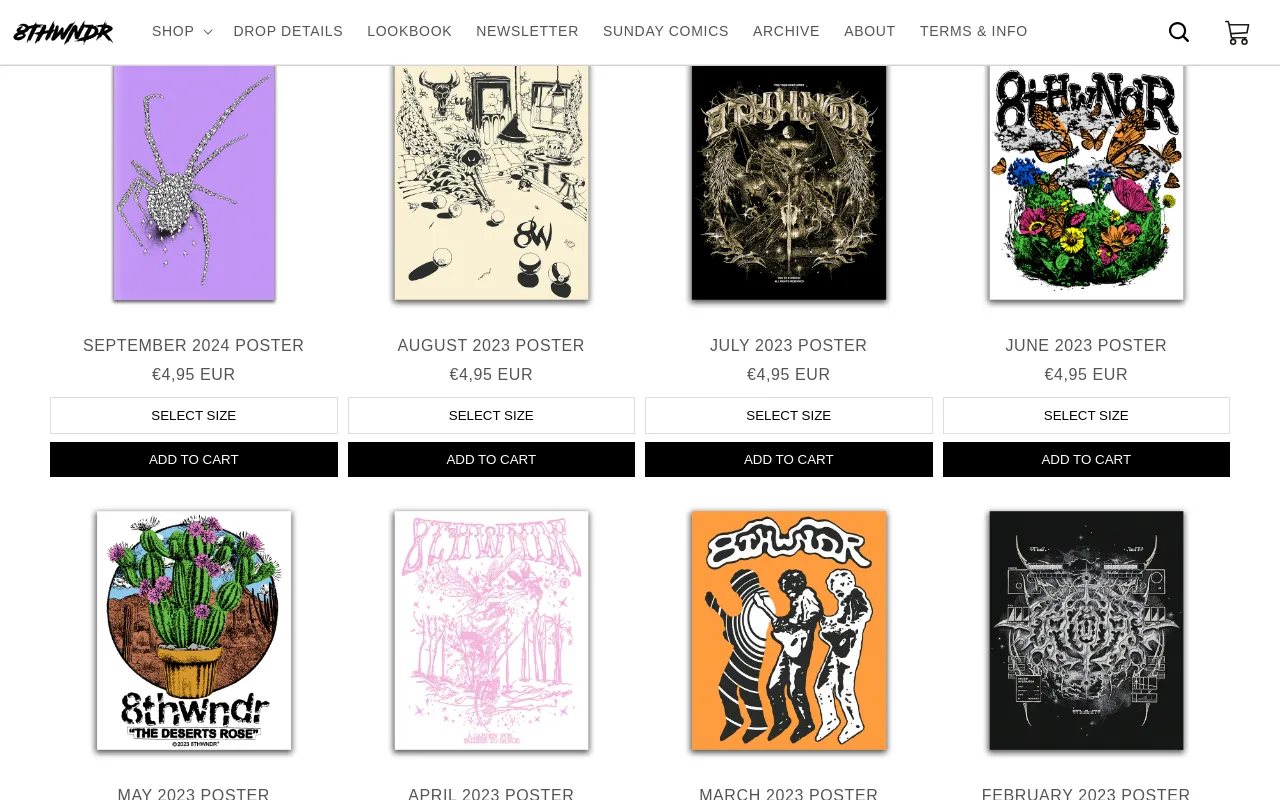Open Select Size for June 2023 Poster
1280x800 pixels.
click(1086, 415)
